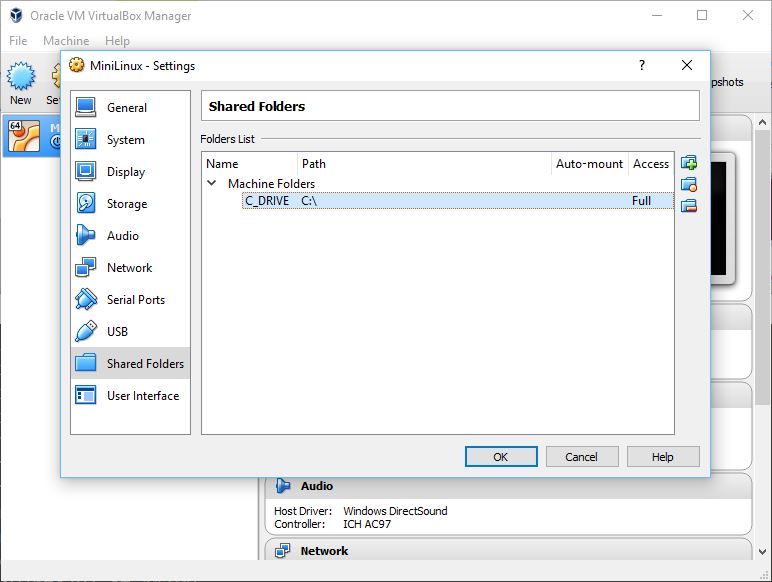Open Display settings category

pyautogui.click(x=130, y=171)
